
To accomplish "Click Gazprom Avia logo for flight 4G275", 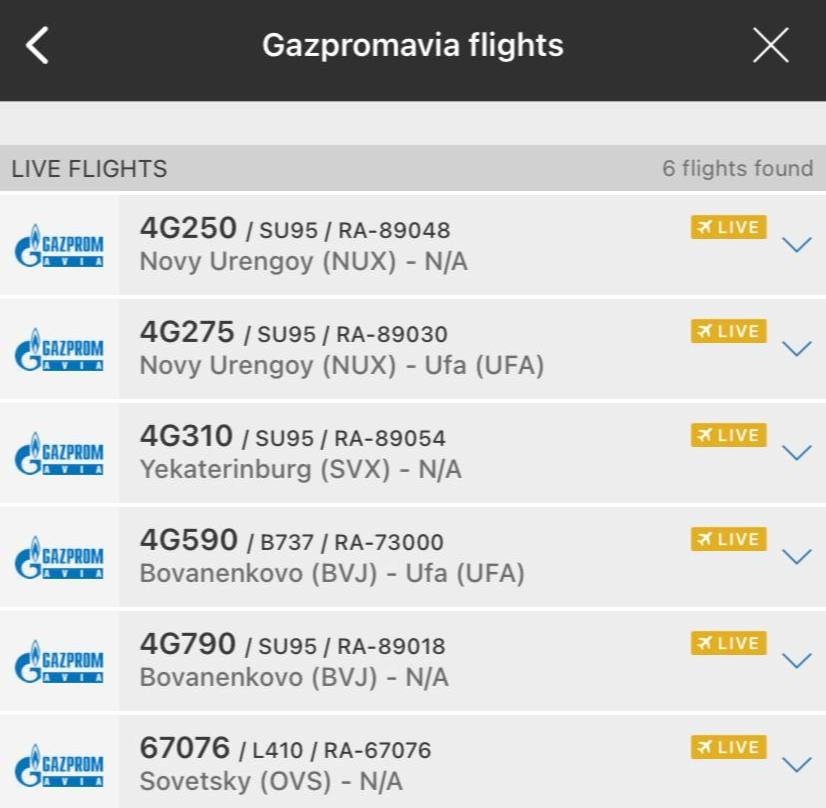I will coord(60,350).
